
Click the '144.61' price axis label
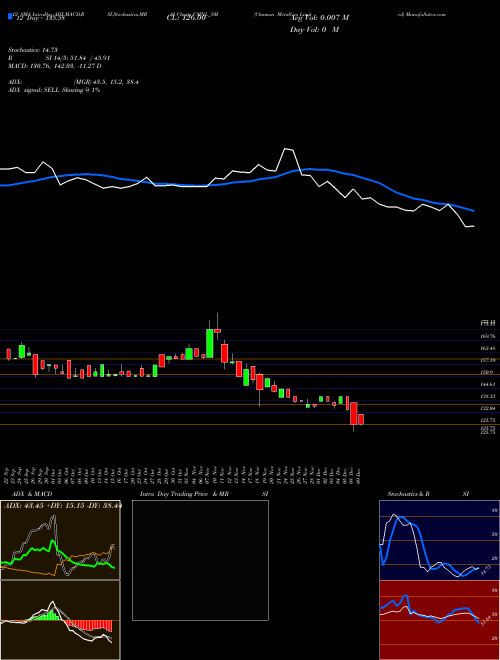click(488, 384)
